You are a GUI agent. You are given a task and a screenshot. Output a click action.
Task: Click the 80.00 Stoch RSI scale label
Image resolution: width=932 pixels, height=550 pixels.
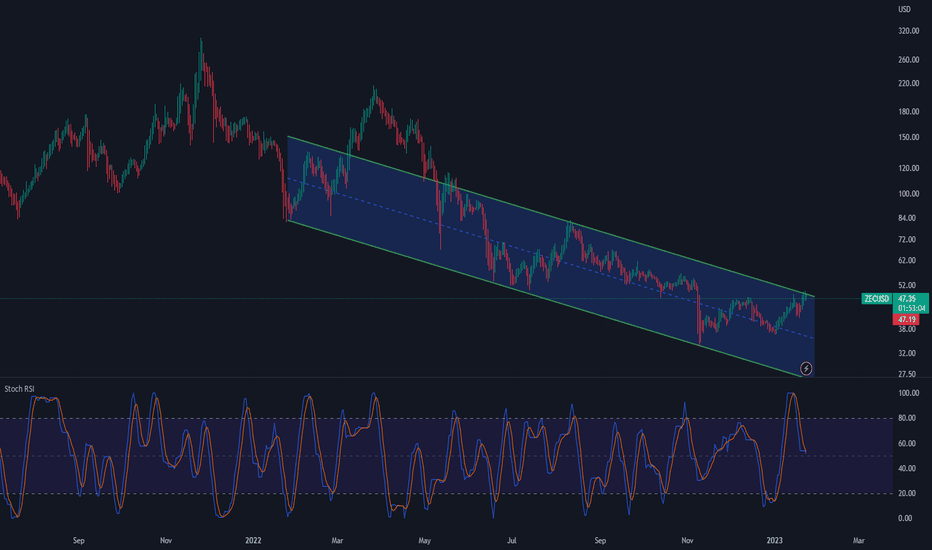[x=906, y=419]
